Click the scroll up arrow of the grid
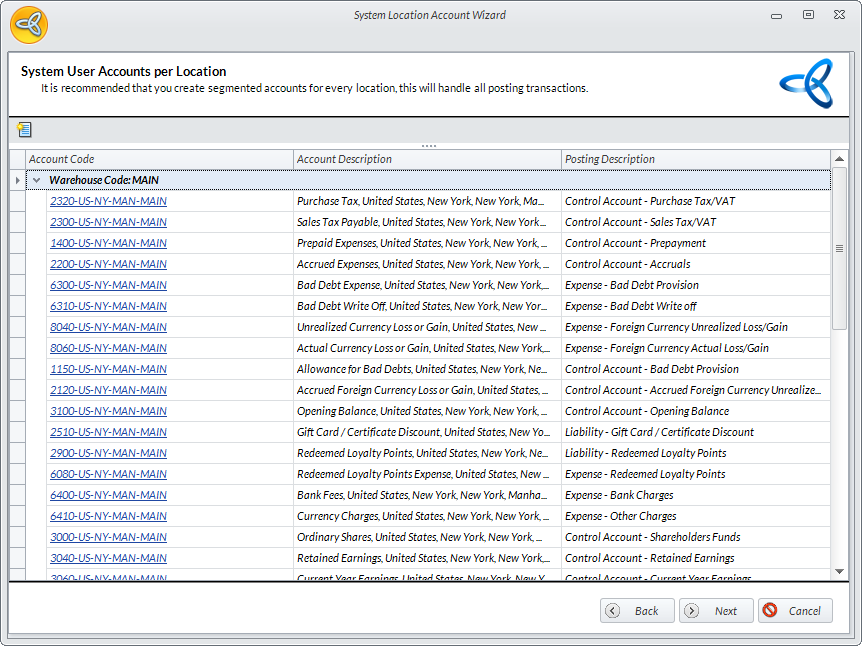862x646 pixels. tap(839, 160)
